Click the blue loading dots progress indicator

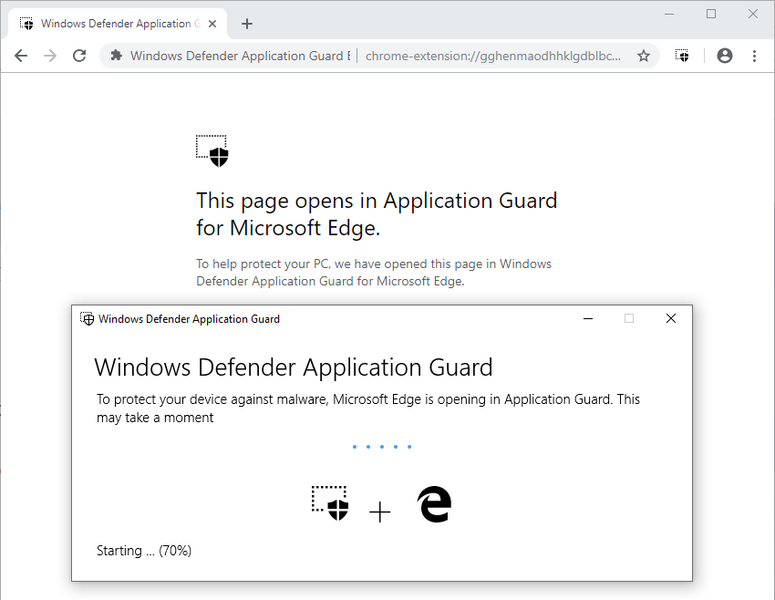(x=382, y=447)
